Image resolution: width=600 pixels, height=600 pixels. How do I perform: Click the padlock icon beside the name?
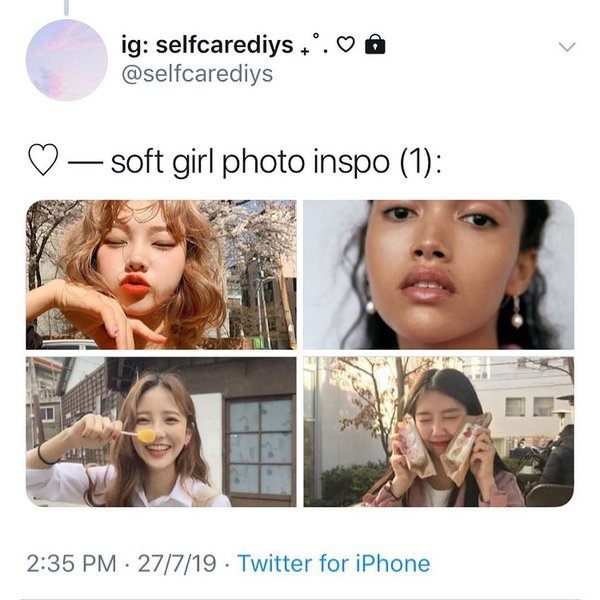(375, 45)
